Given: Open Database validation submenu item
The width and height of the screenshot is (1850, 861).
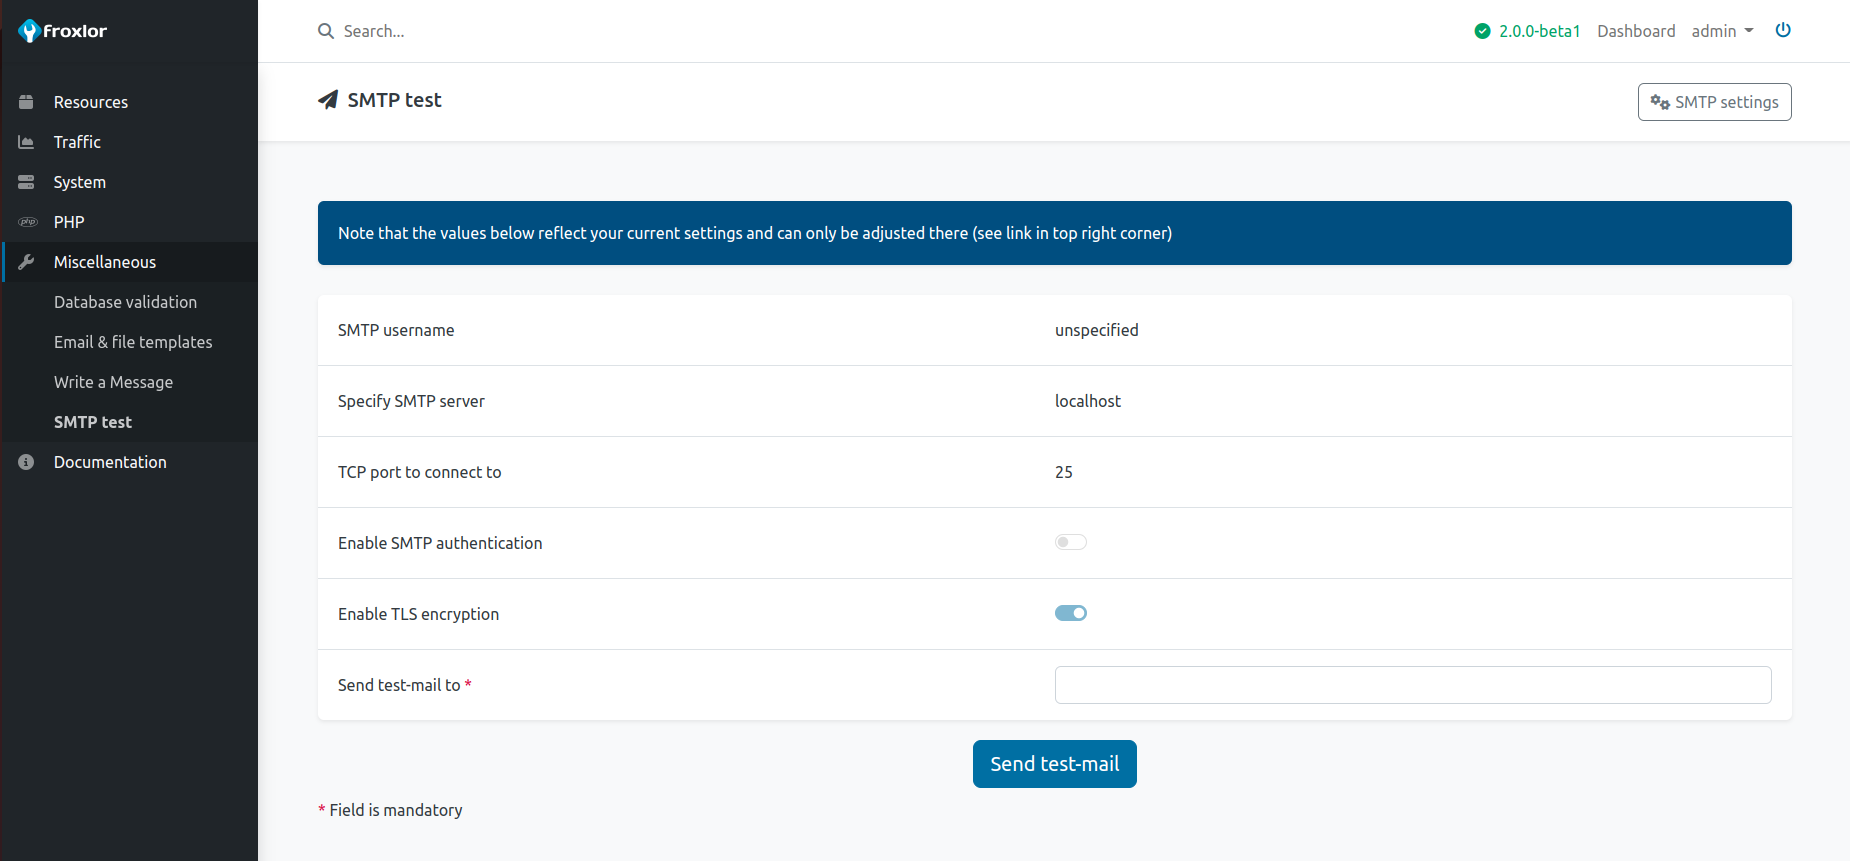Looking at the screenshot, I should pos(125,302).
